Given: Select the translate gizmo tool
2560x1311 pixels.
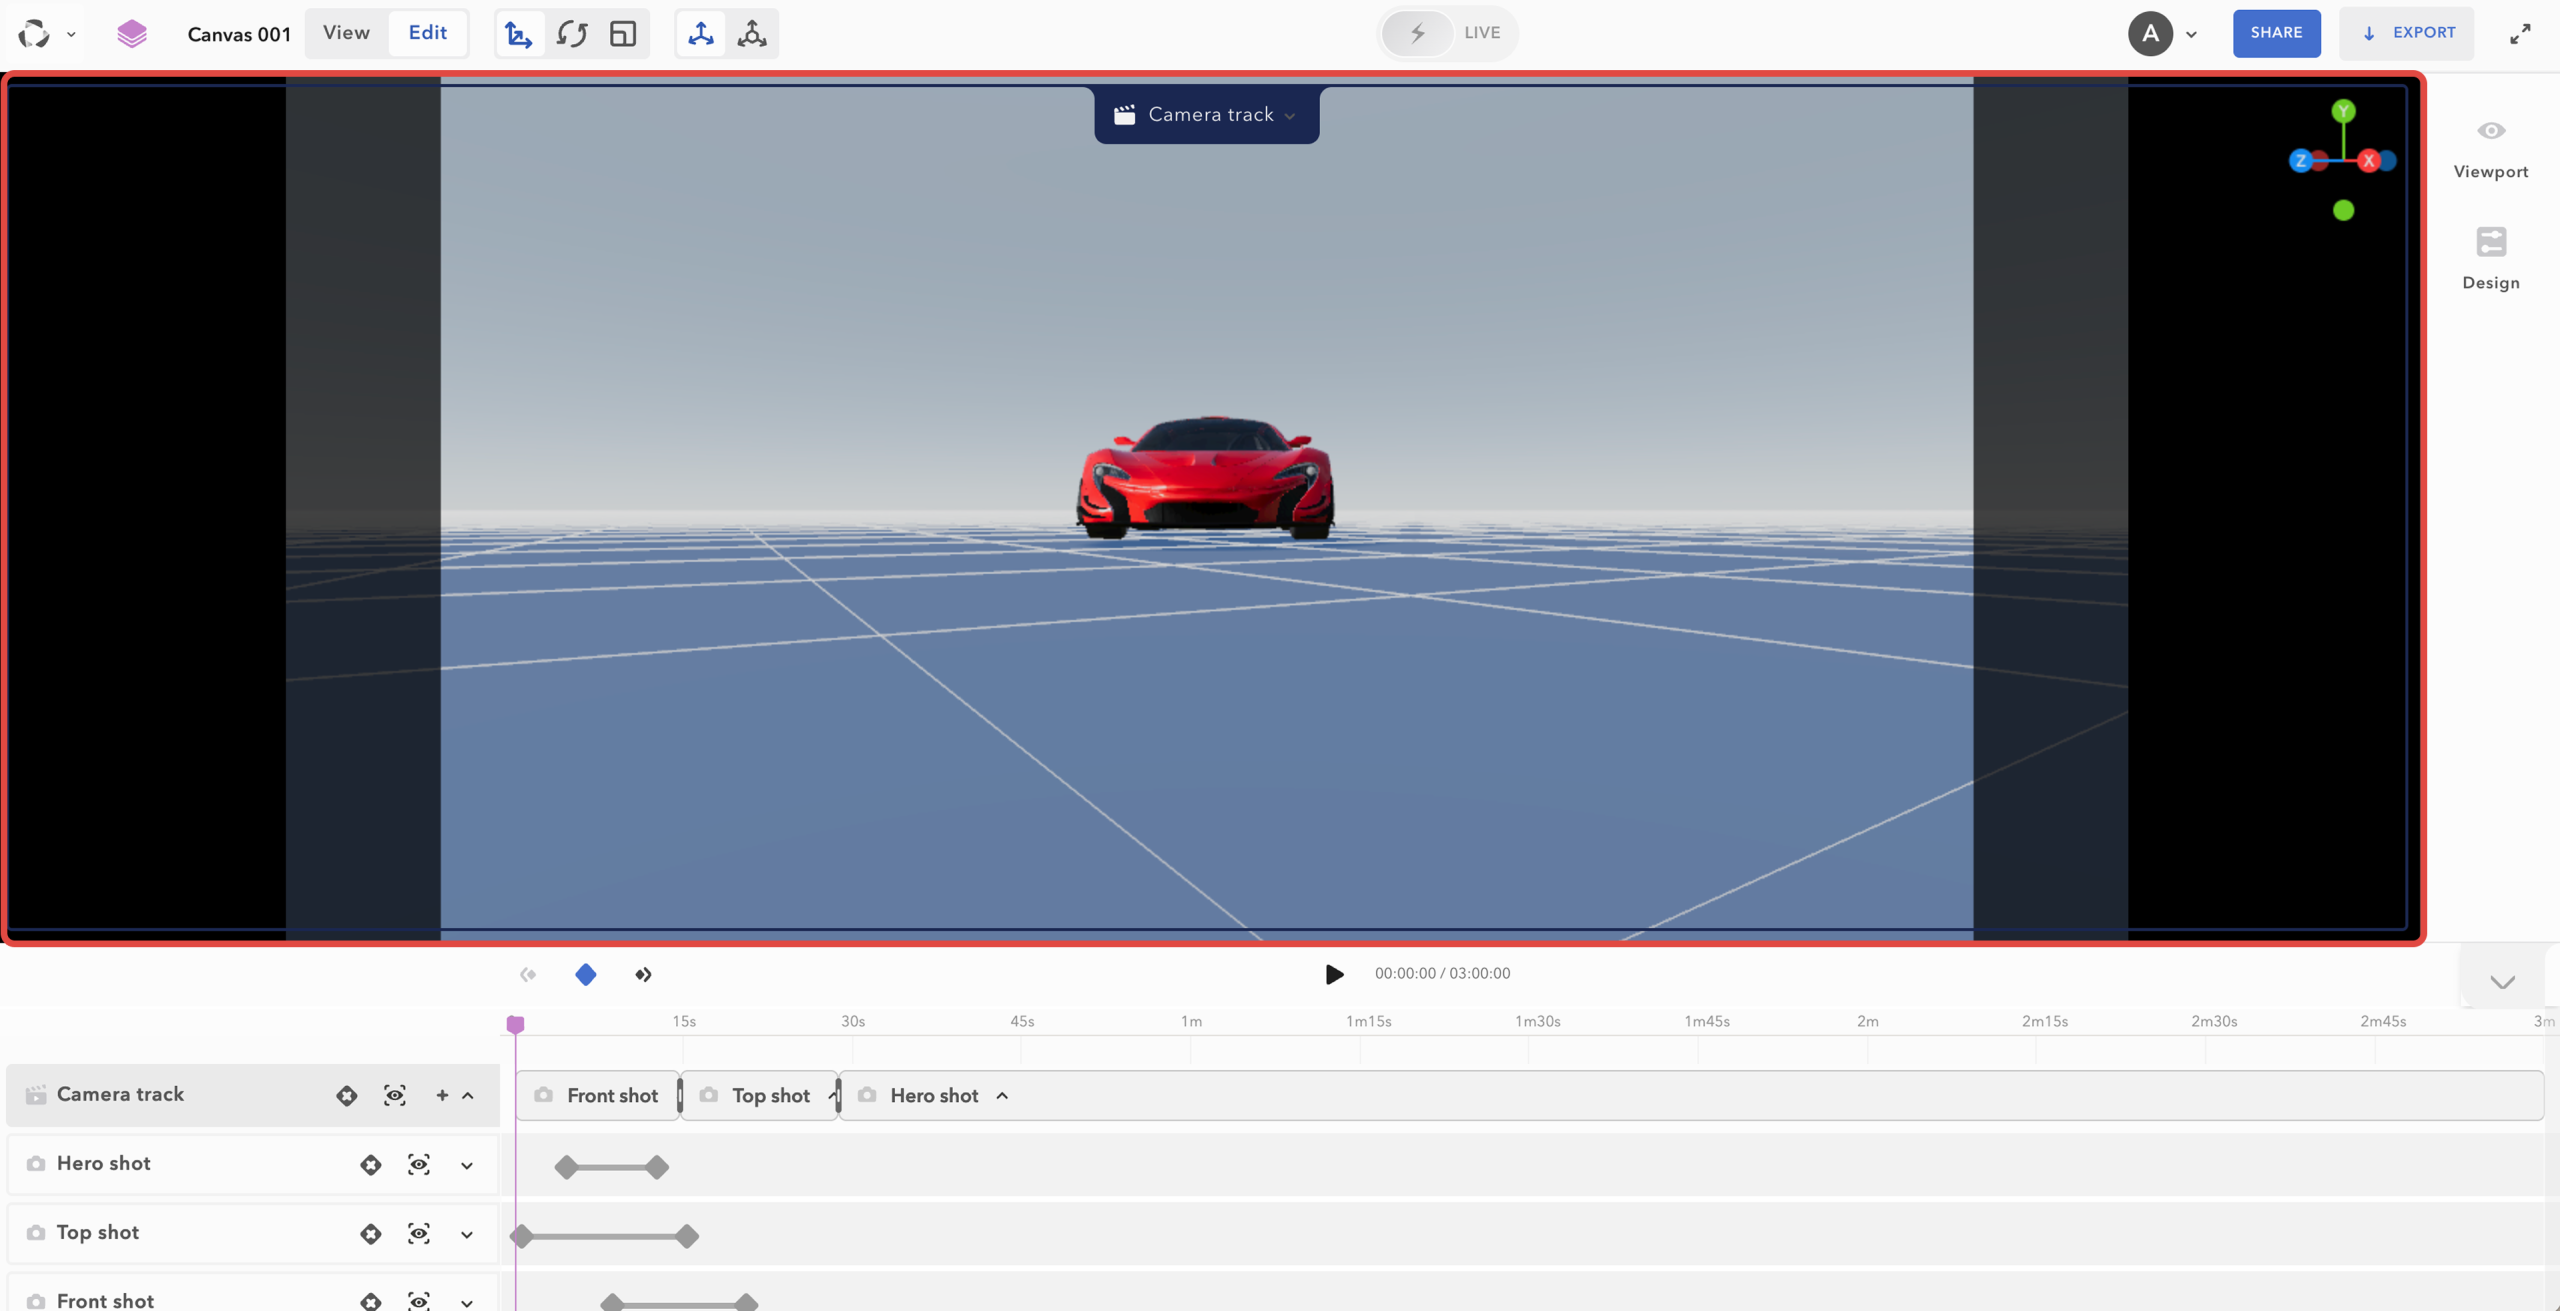Looking at the screenshot, I should [519, 33].
